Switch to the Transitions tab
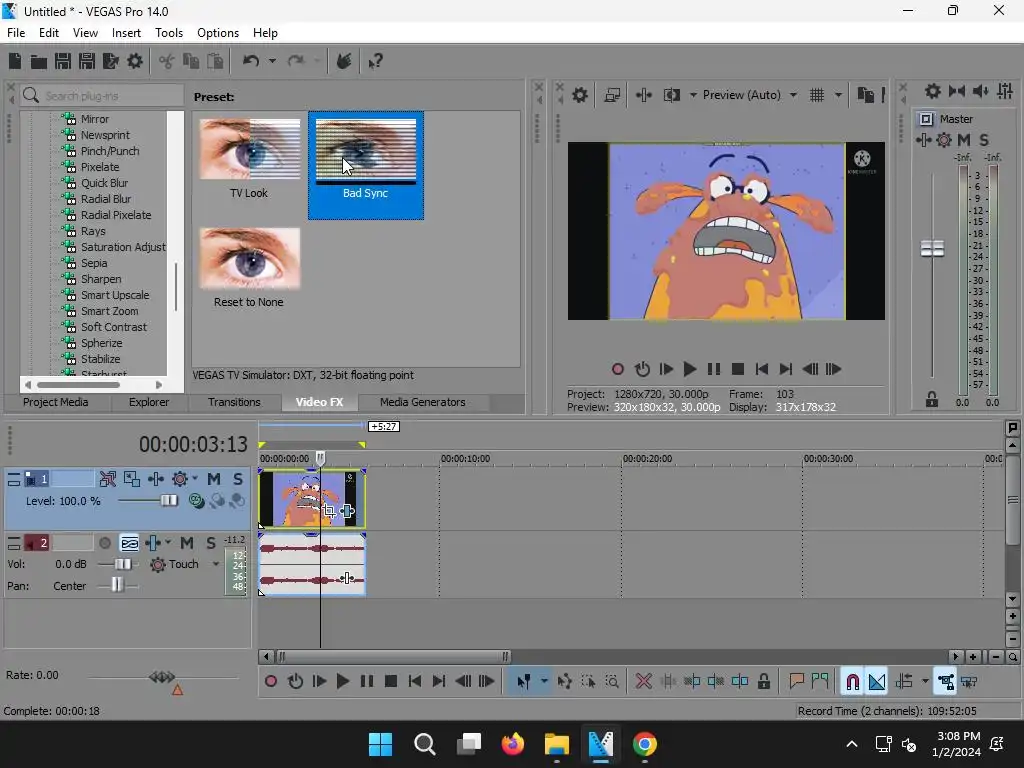This screenshot has height=768, width=1024. 234,402
